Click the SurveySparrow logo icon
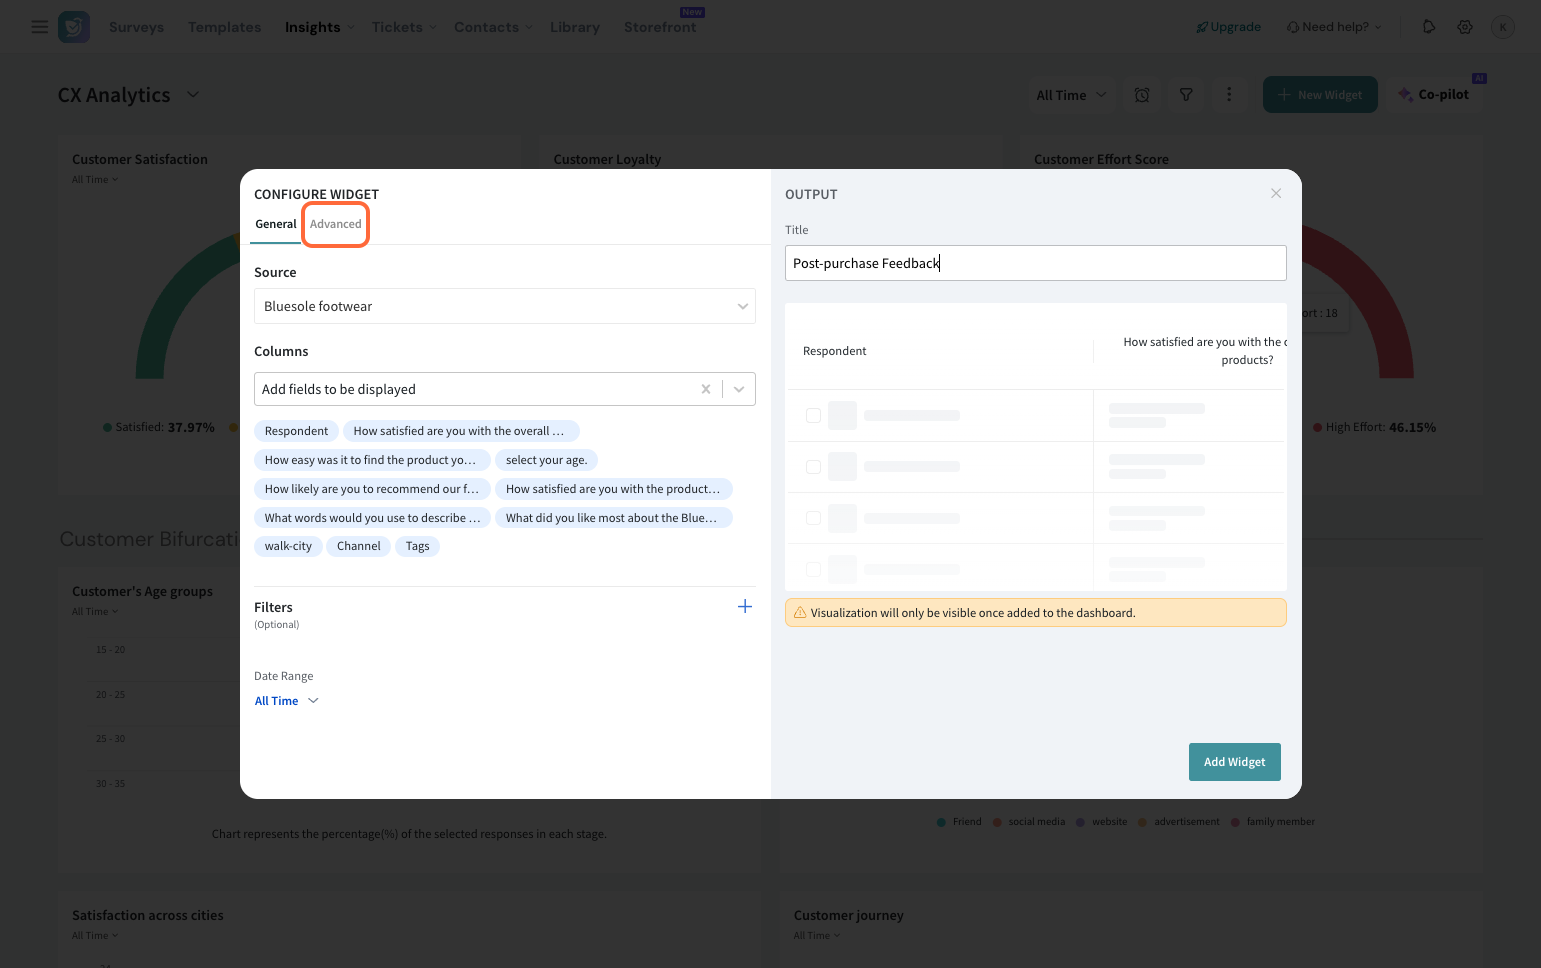The width and height of the screenshot is (1541, 968). [x=74, y=27]
